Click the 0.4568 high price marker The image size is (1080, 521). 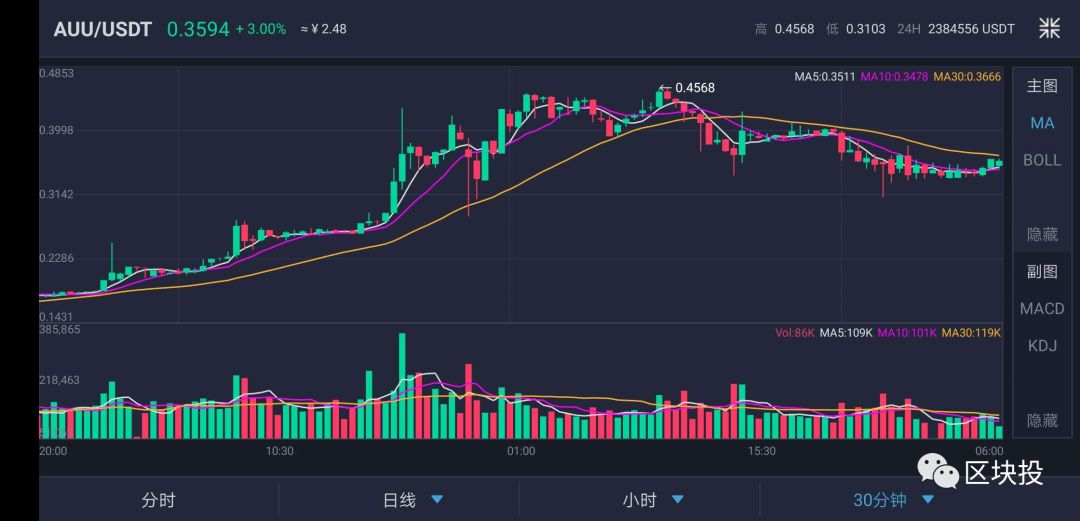tap(694, 88)
